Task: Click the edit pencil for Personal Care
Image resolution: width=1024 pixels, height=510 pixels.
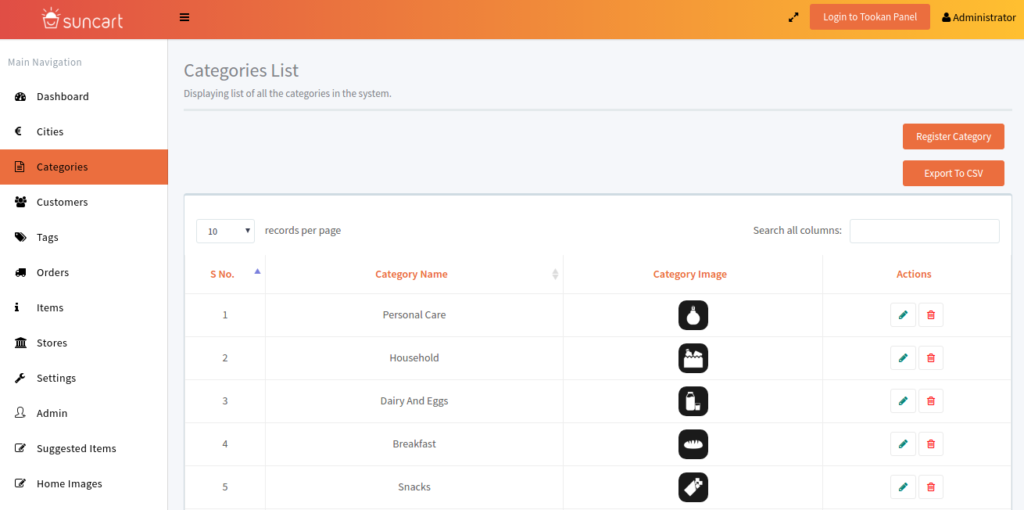Action: coord(903,315)
